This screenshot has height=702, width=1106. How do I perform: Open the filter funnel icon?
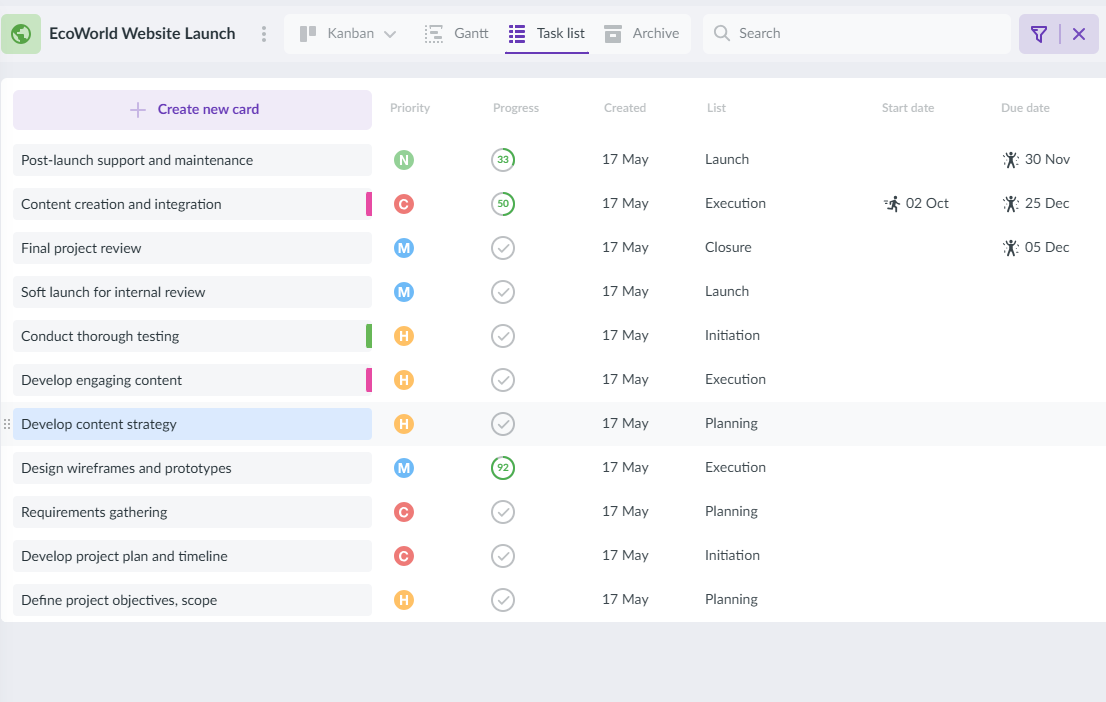pyautogui.click(x=1039, y=33)
